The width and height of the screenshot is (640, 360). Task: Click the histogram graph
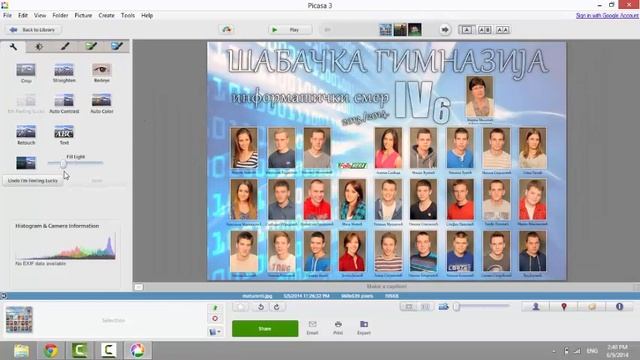click(x=65, y=246)
